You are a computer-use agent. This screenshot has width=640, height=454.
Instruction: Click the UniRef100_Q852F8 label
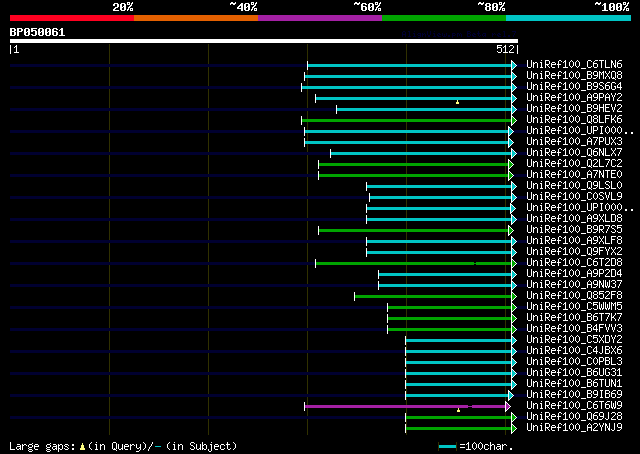point(574,296)
